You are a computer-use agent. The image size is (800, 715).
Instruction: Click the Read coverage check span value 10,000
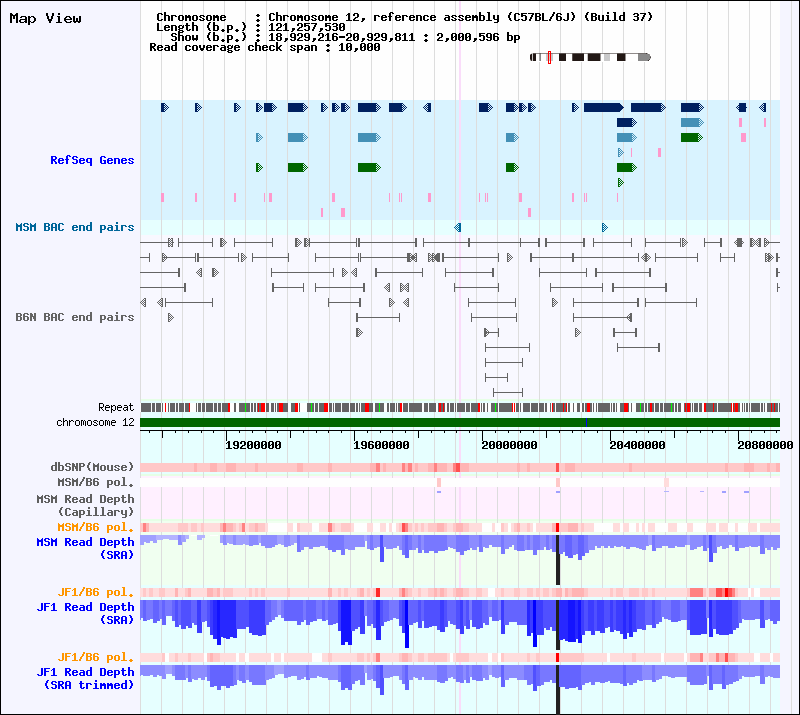(359, 47)
